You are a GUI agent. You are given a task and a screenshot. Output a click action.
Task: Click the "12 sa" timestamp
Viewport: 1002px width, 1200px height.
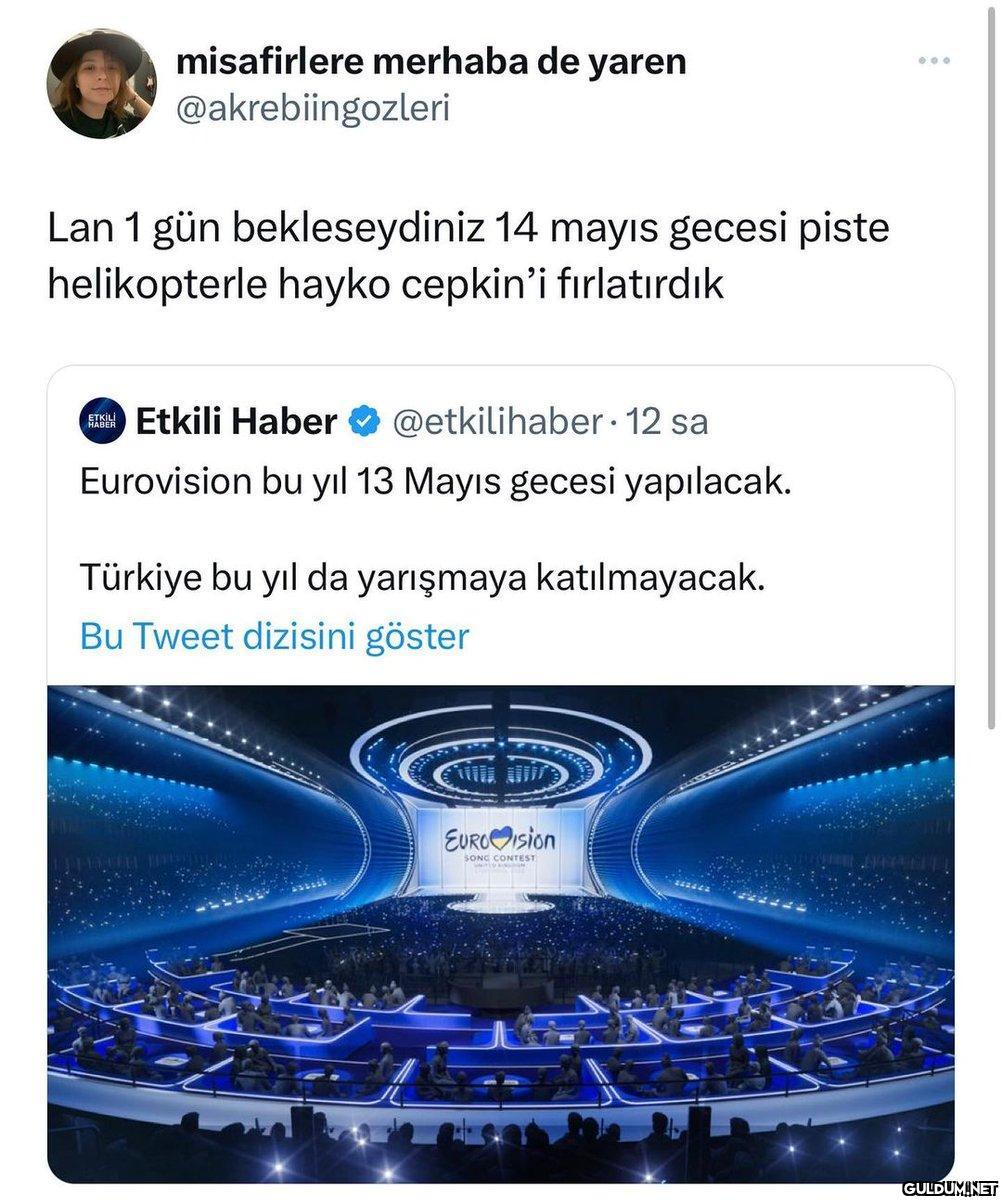[x=666, y=422]
